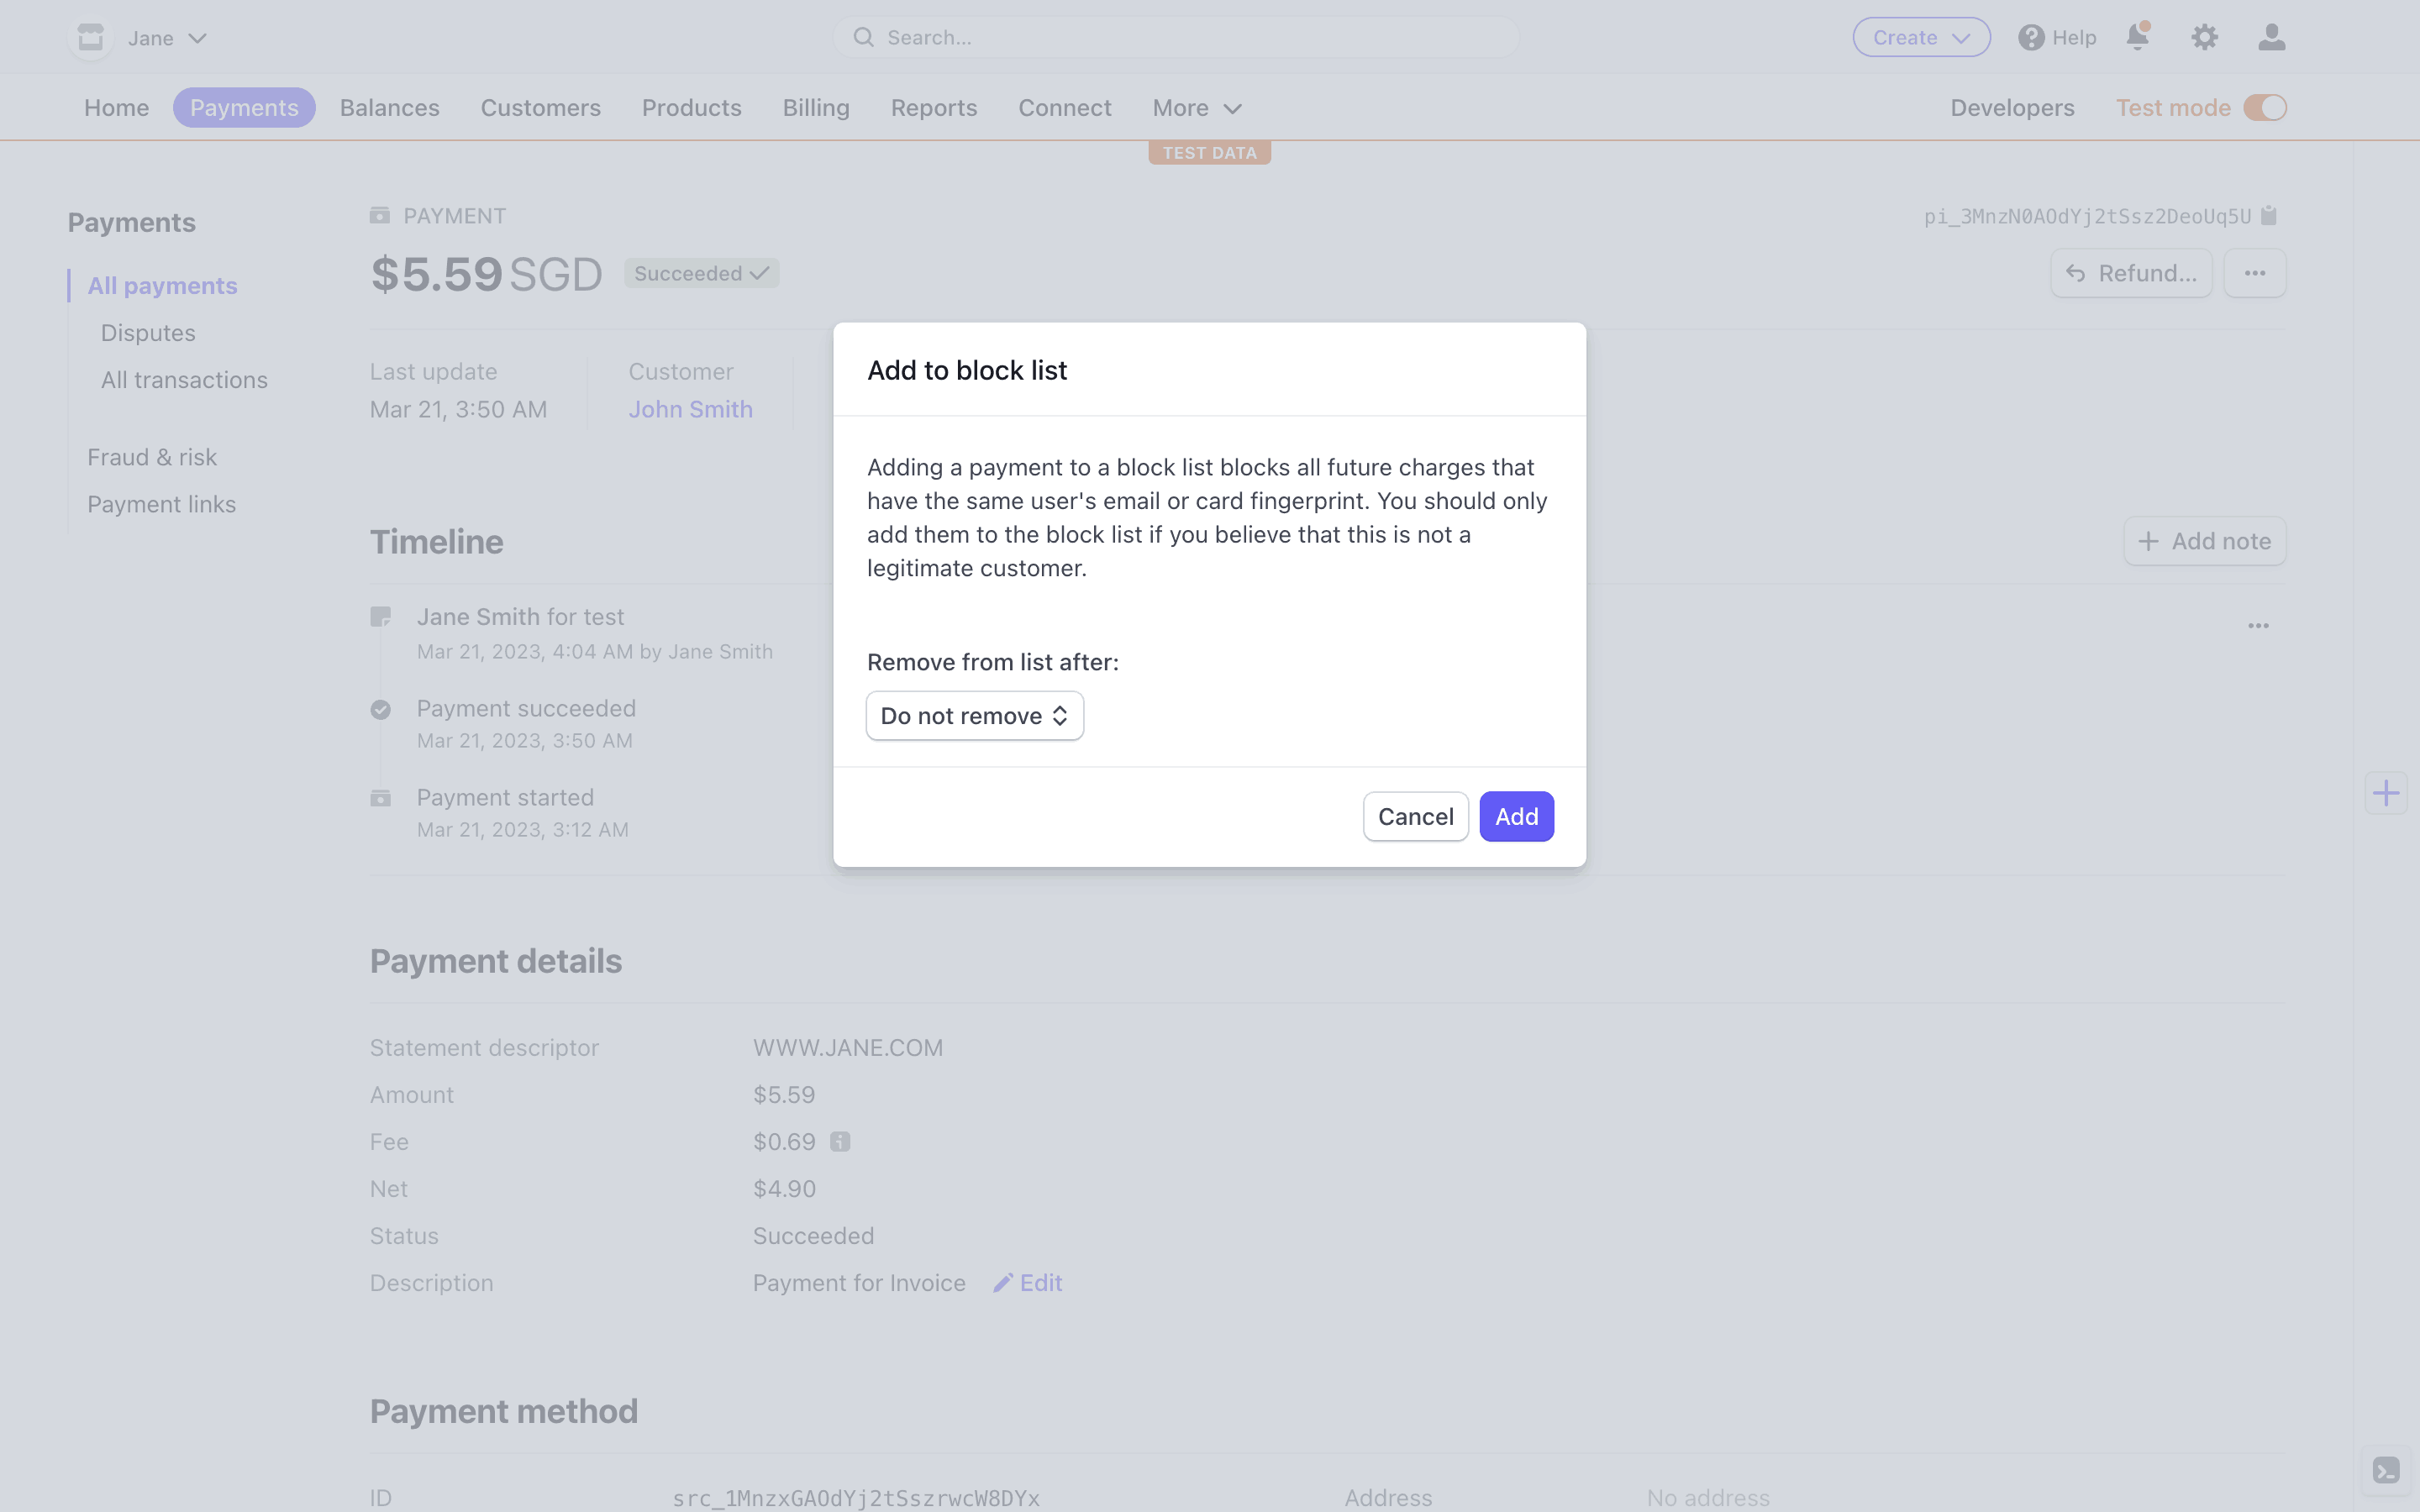Open the settings gear icon

2204,37
